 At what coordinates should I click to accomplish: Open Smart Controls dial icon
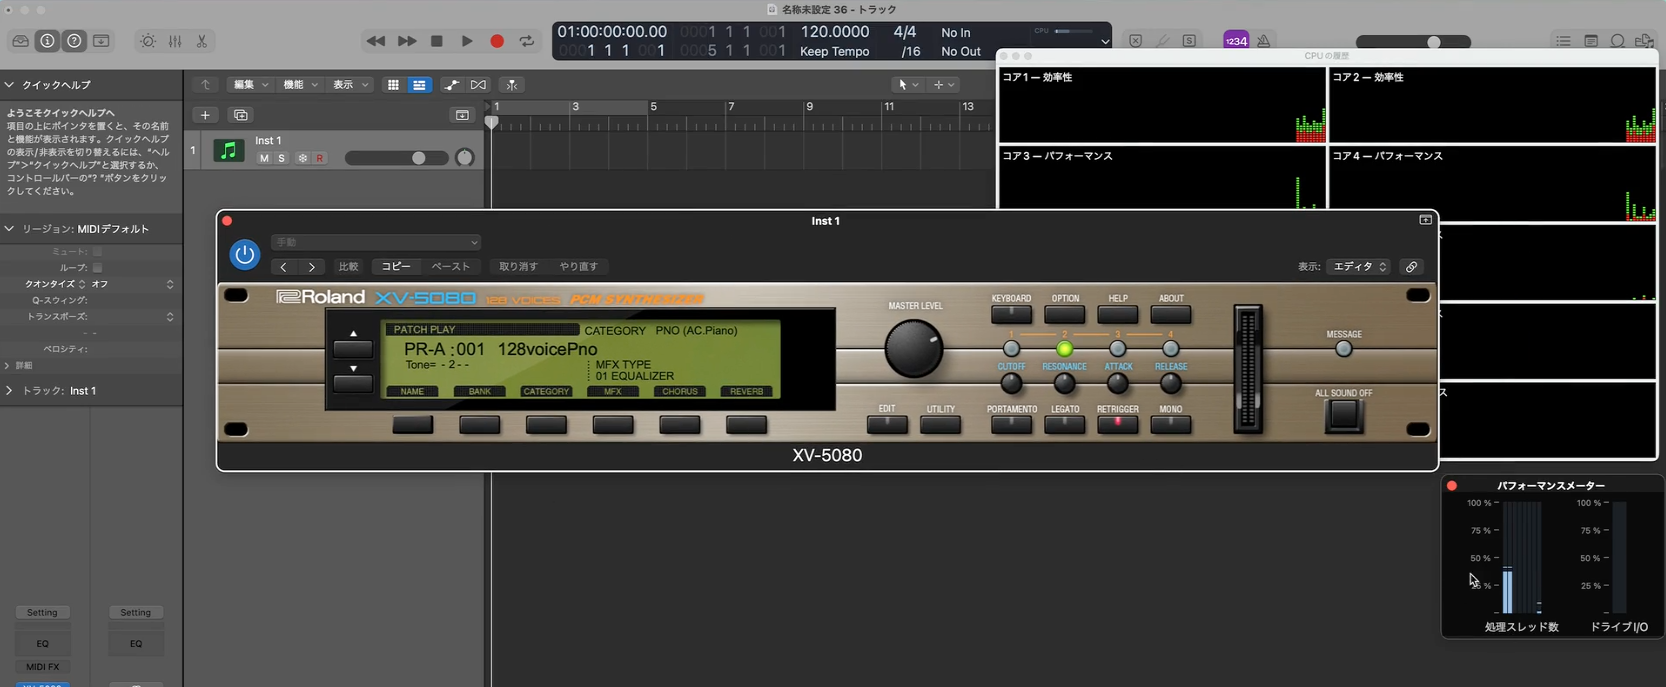(148, 41)
